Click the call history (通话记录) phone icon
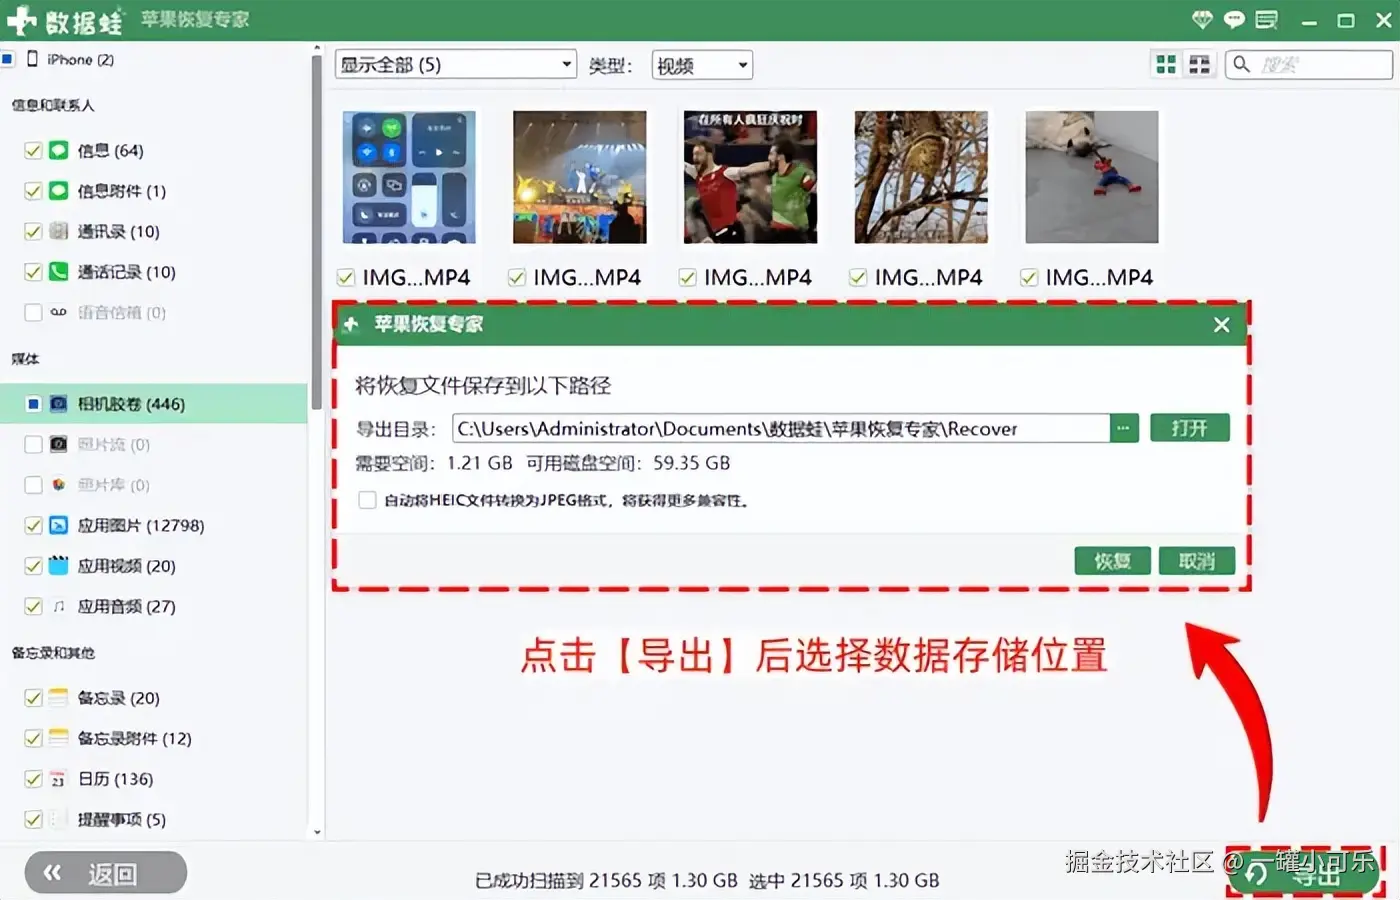Screen dimensions: 1400x900 [x=59, y=271]
